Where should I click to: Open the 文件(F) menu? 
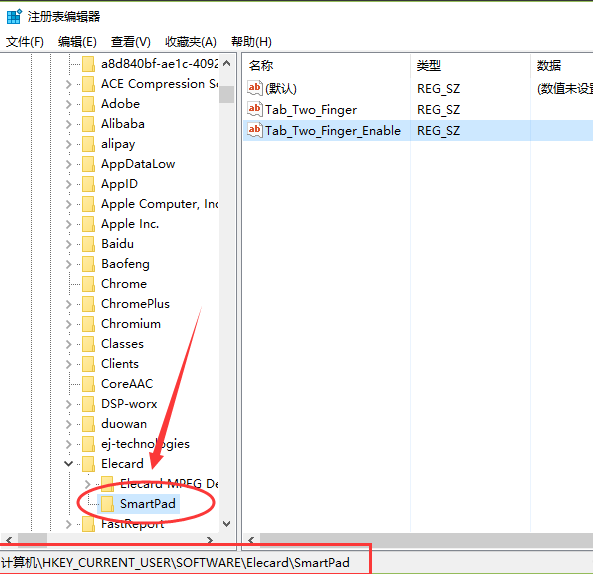tap(25, 42)
